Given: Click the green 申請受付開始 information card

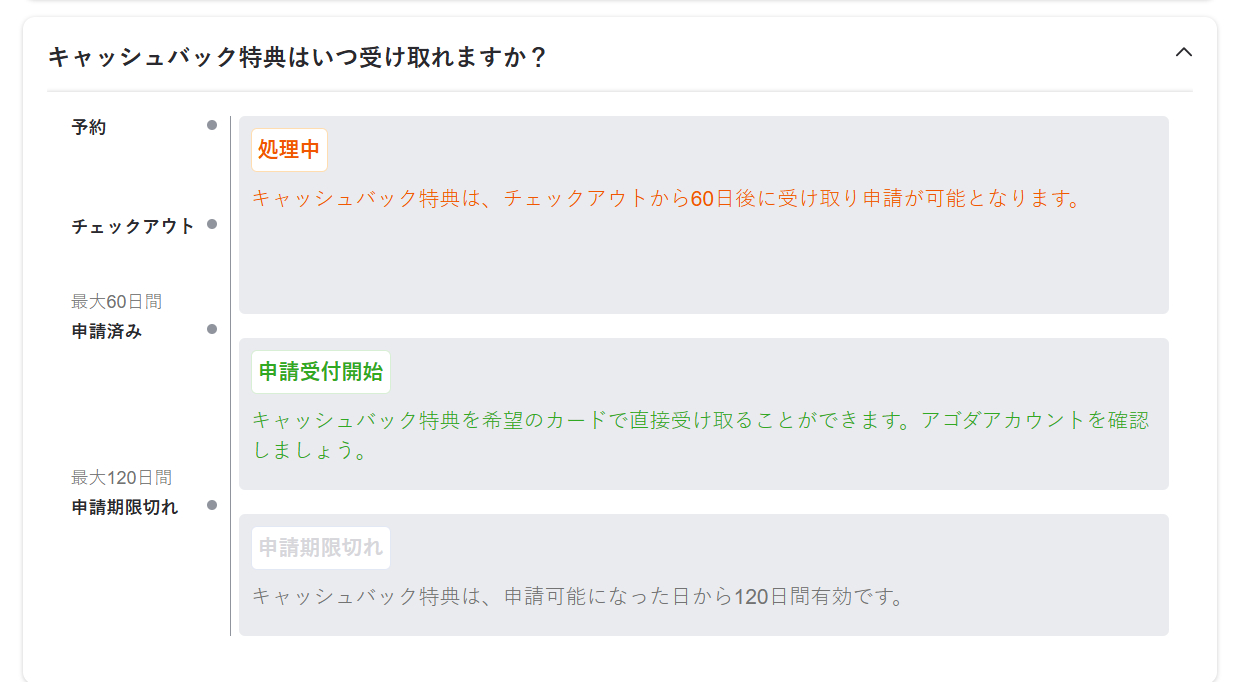Looking at the screenshot, I should click(x=703, y=413).
